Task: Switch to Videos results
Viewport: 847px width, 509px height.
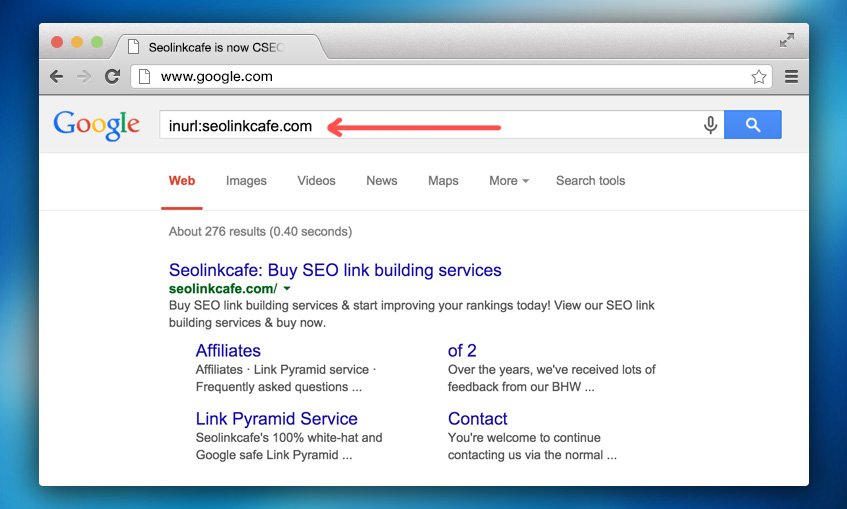Action: point(317,181)
